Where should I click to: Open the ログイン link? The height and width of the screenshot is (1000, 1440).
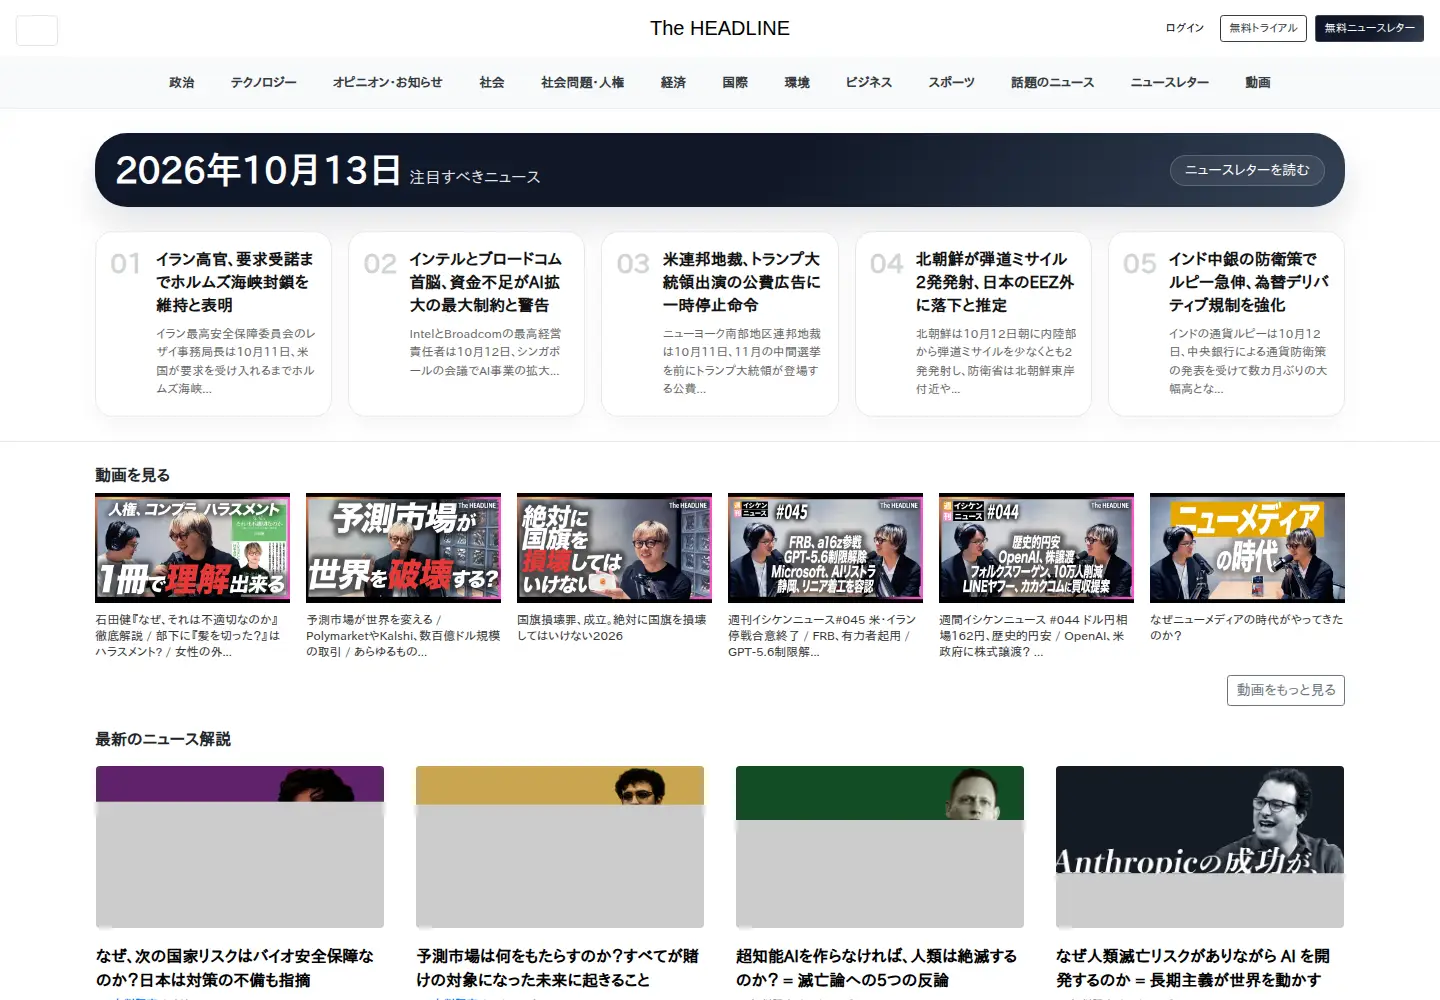point(1184,28)
